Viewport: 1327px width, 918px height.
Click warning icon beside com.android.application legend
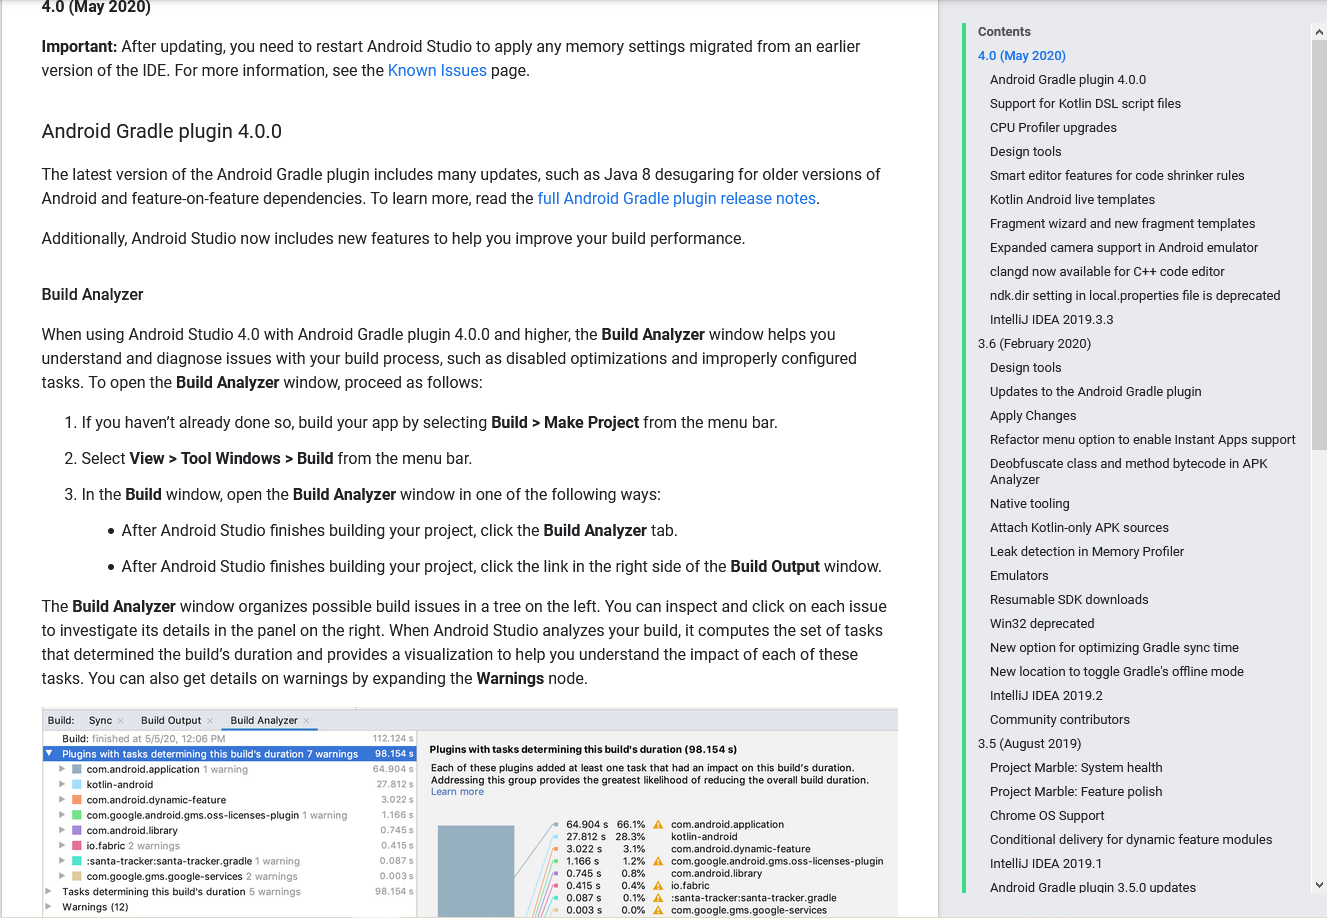pyautogui.click(x=658, y=825)
